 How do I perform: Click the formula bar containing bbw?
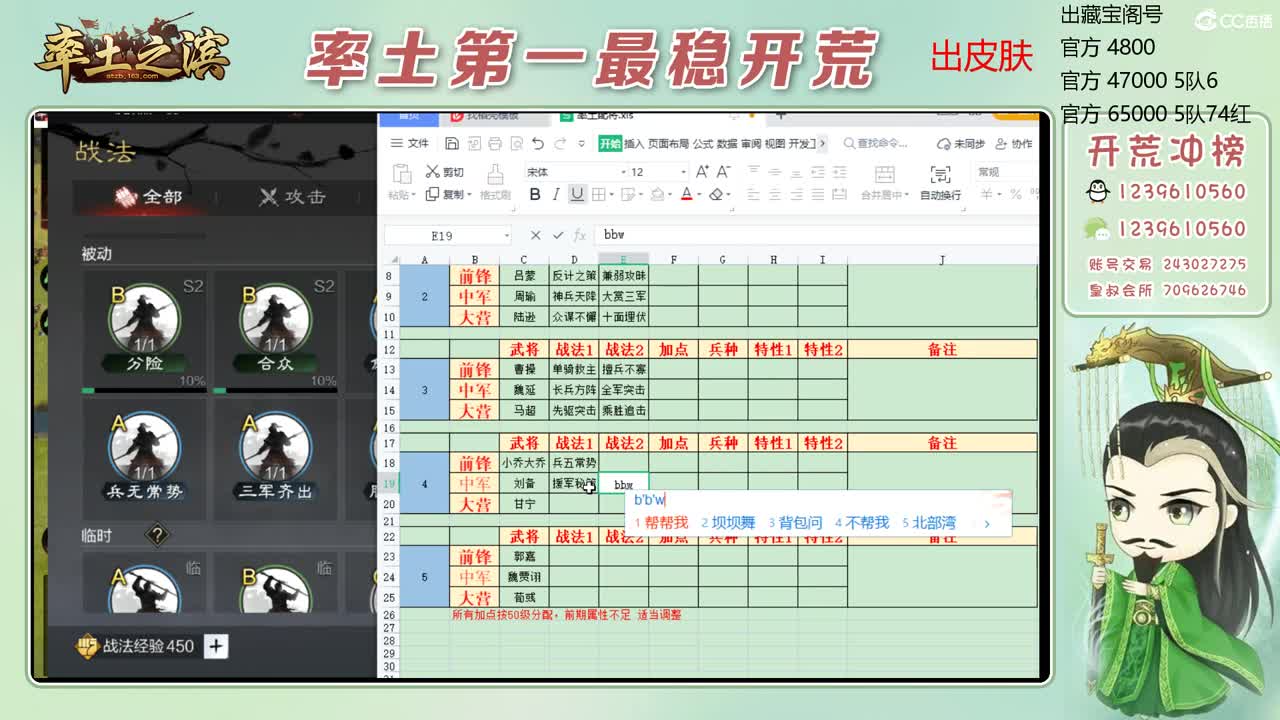(815, 236)
